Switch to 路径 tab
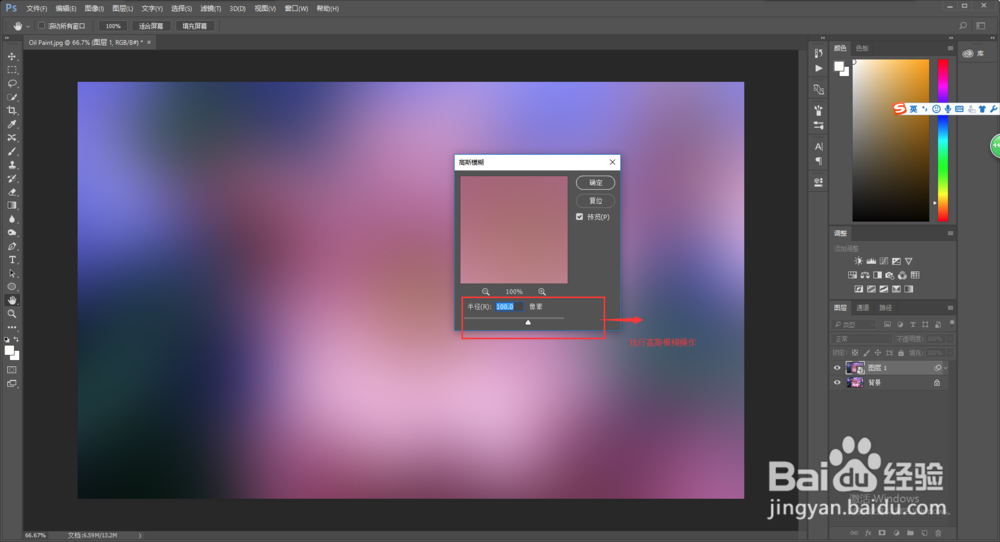 point(886,307)
